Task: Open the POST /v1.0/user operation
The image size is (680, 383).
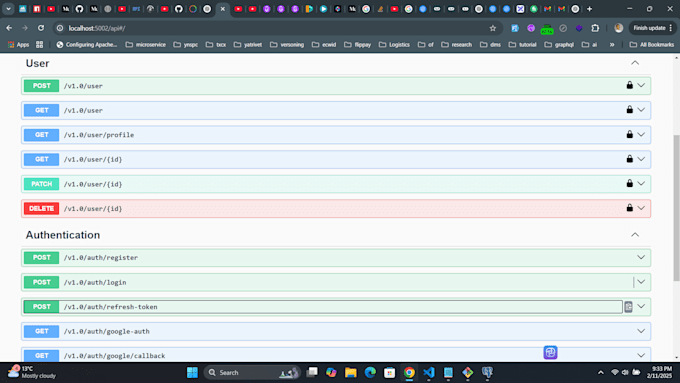Action: [336, 85]
